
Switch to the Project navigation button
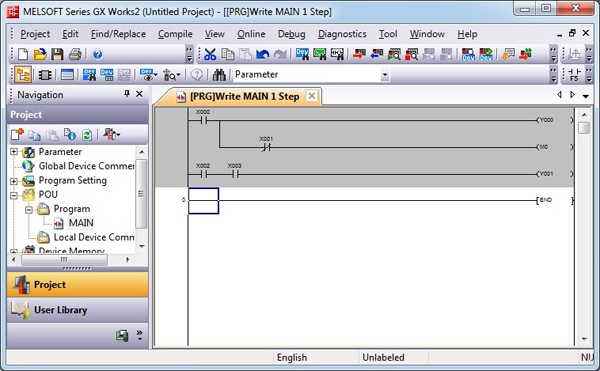(x=78, y=285)
